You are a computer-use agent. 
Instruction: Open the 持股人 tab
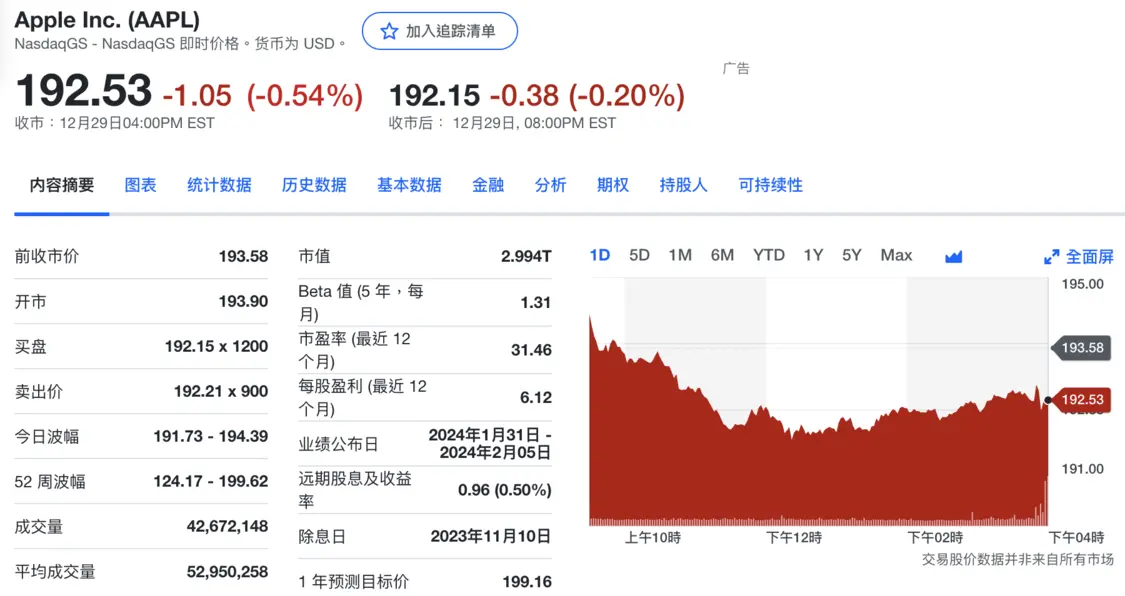pos(683,185)
